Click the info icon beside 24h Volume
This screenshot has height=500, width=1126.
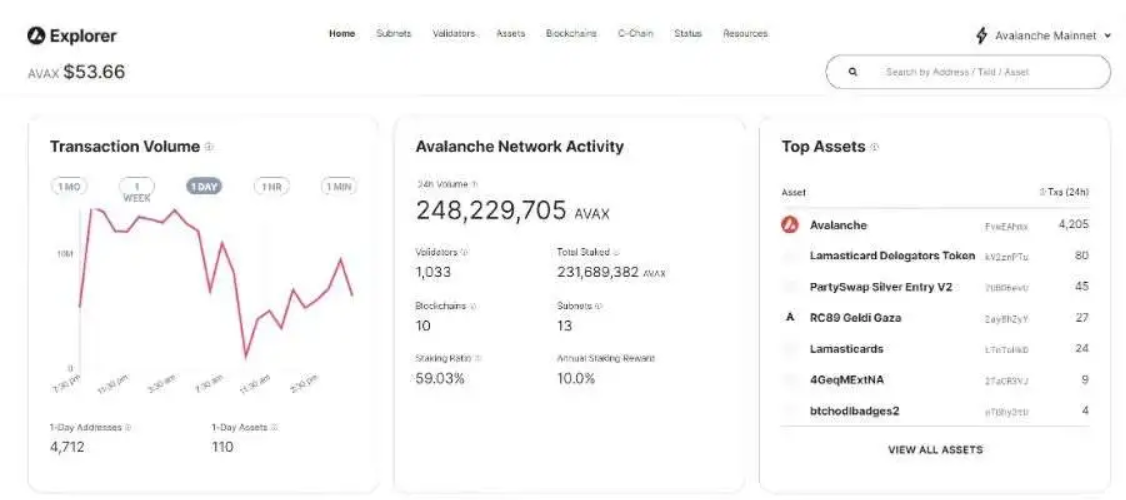click(475, 185)
